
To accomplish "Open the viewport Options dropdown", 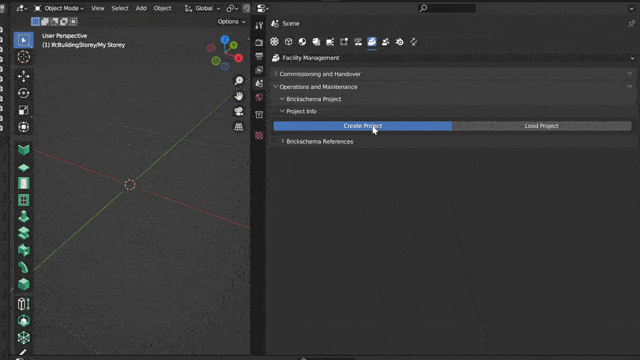I will click(x=231, y=22).
